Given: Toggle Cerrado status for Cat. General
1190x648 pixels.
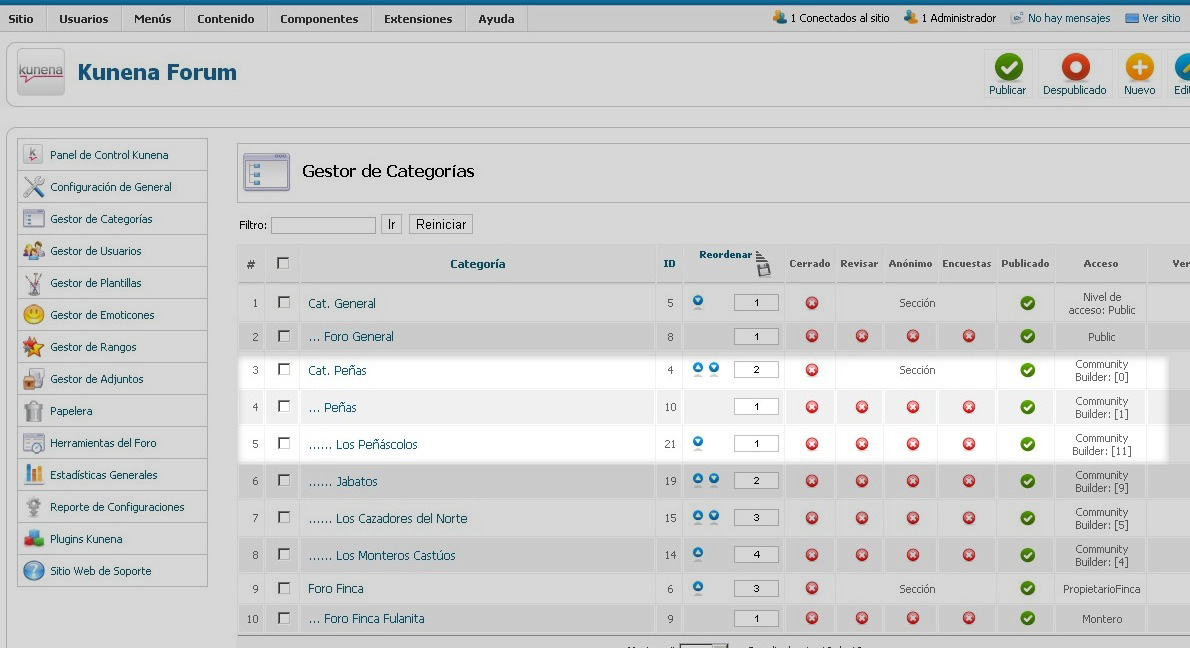Looking at the screenshot, I should click(812, 303).
